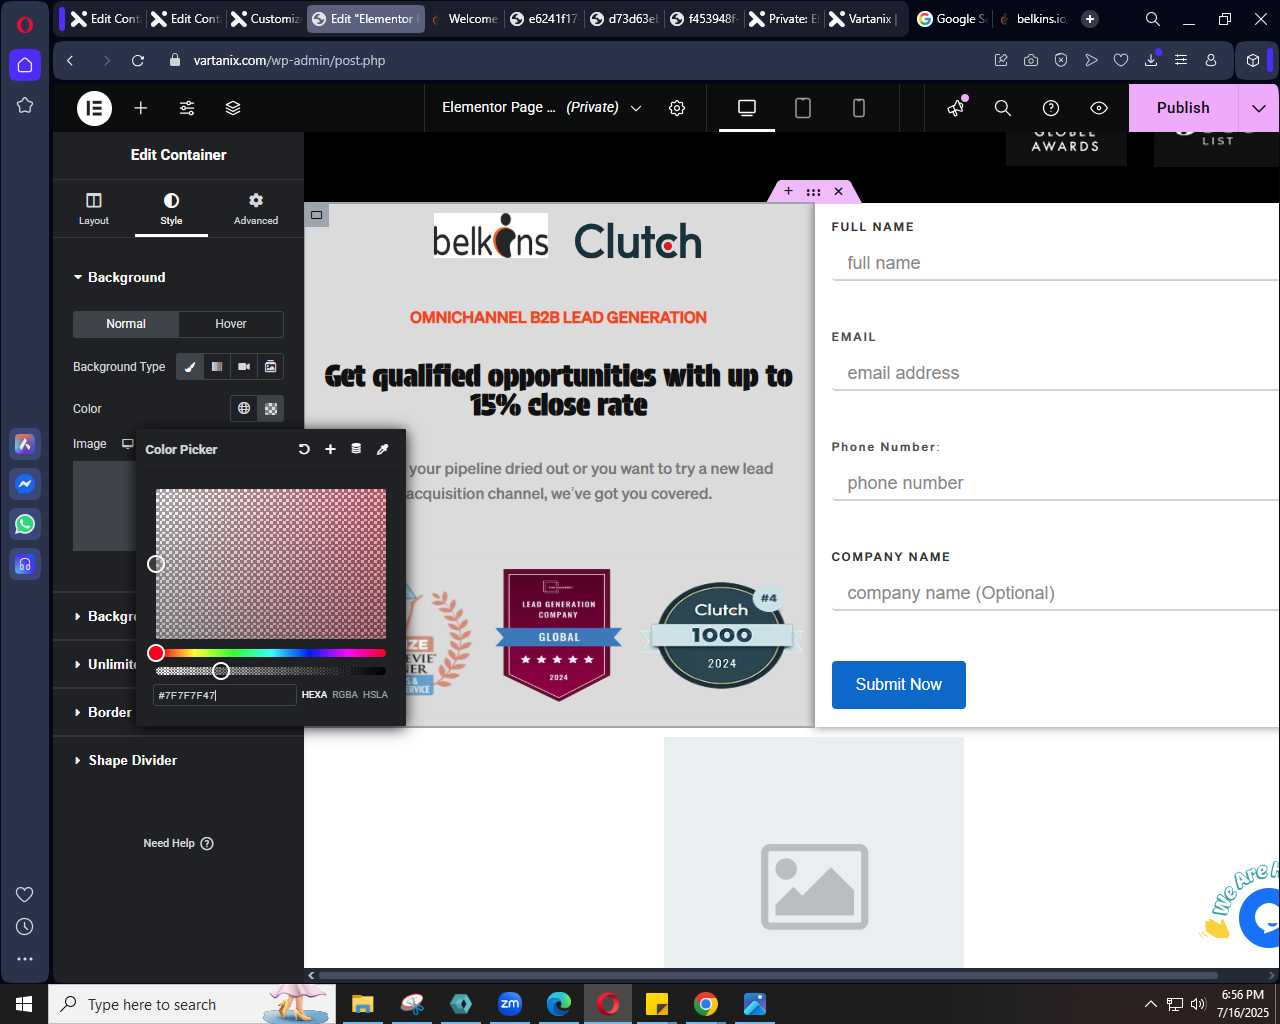Choose gradient background type
This screenshot has height=1024, width=1280.
point(217,367)
